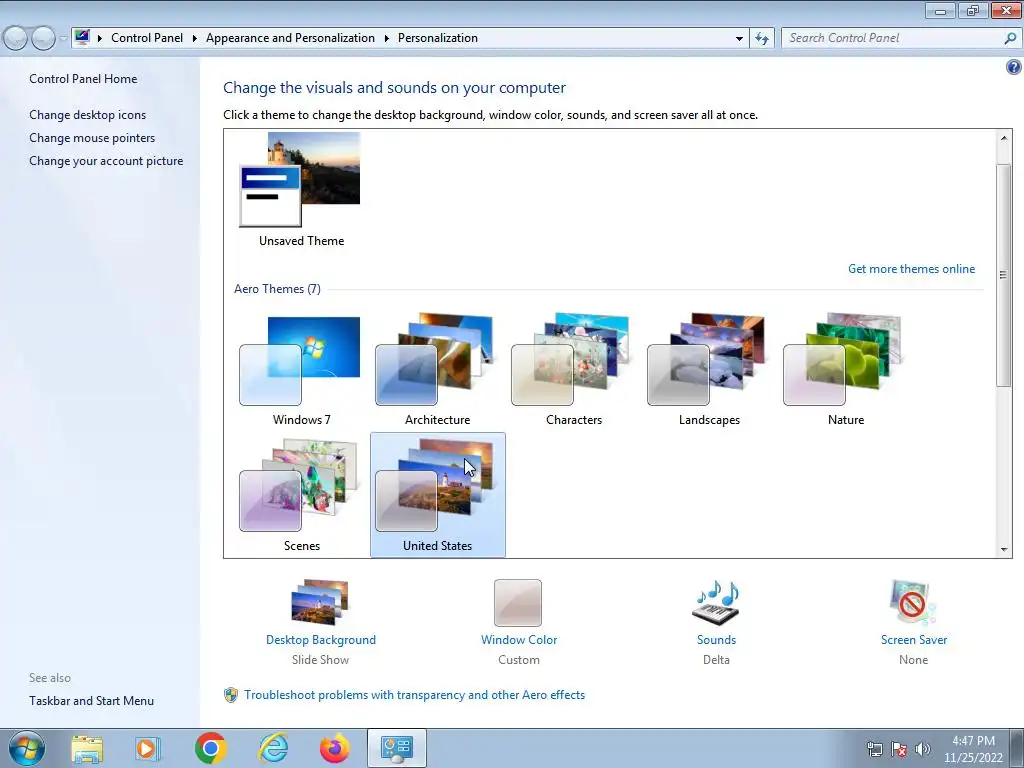The height and width of the screenshot is (768, 1024).
Task: Click the control panel icon in address bar
Action: tap(82, 37)
